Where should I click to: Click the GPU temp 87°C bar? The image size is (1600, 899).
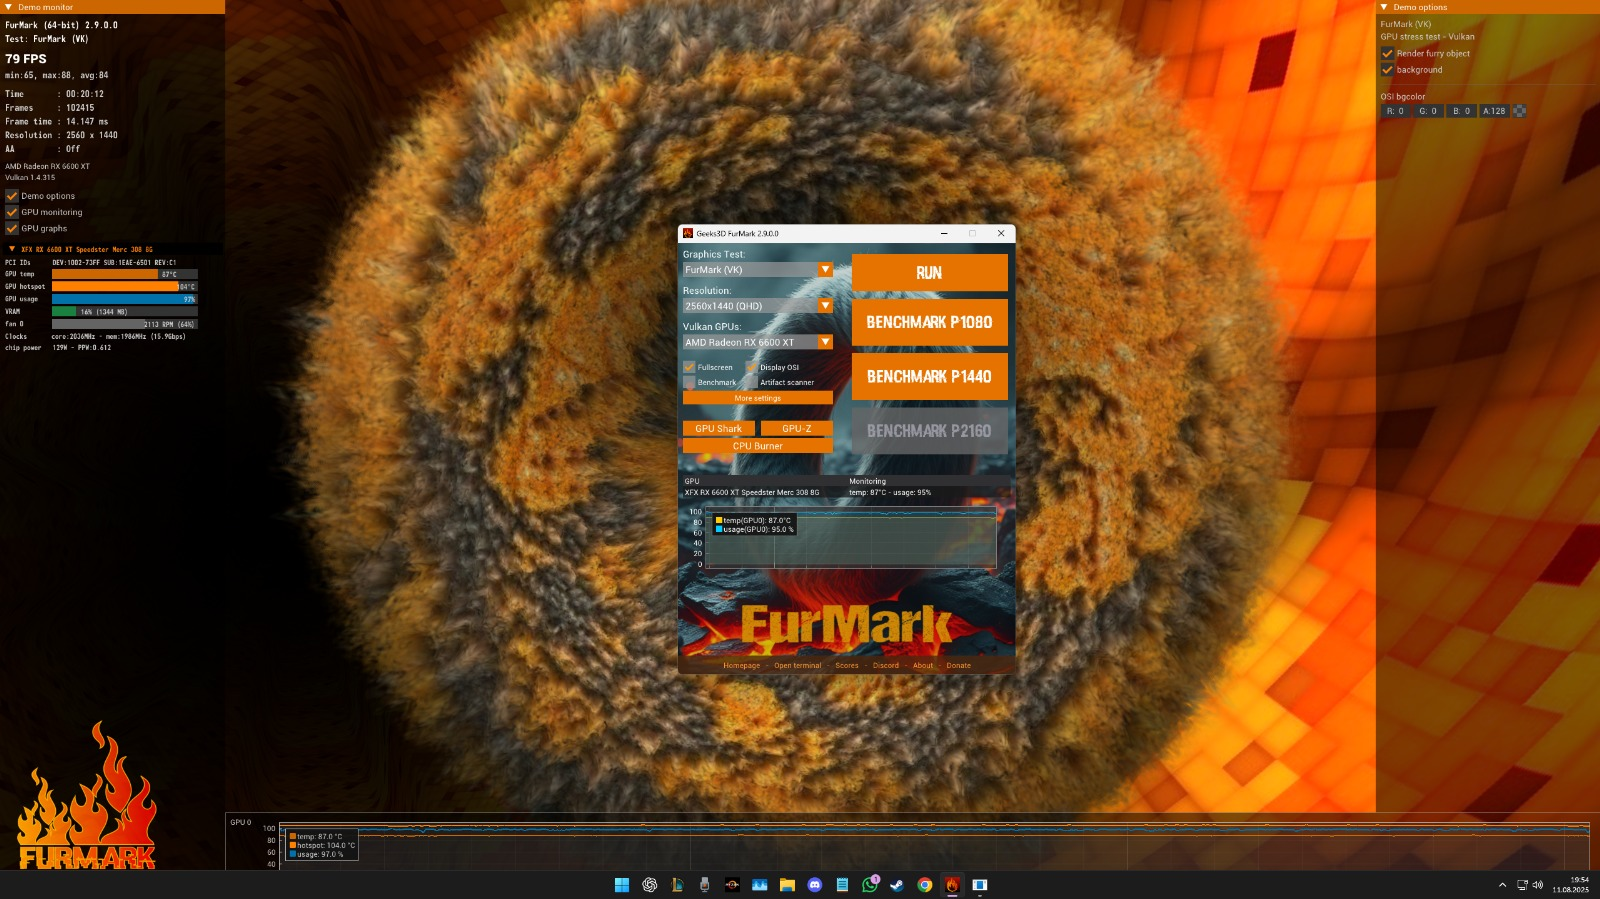124,274
